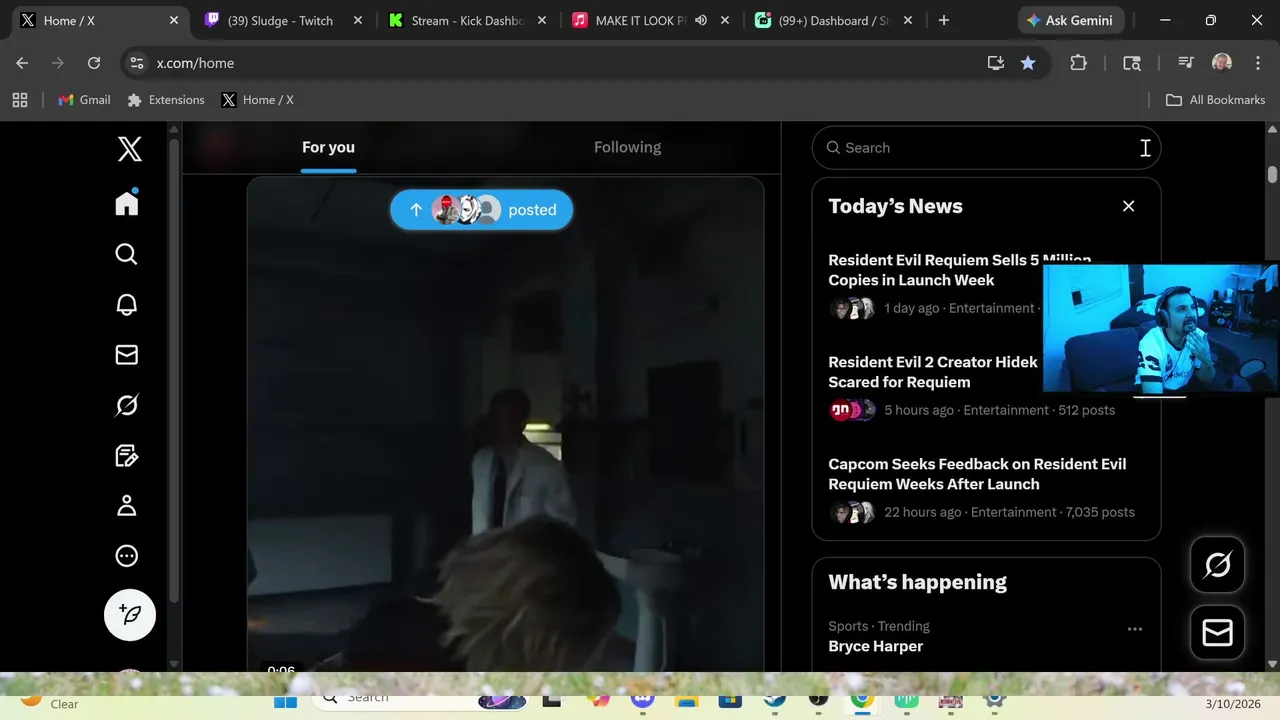Click the install app icon in address bar
This screenshot has height=720, width=1280.
tap(995, 63)
